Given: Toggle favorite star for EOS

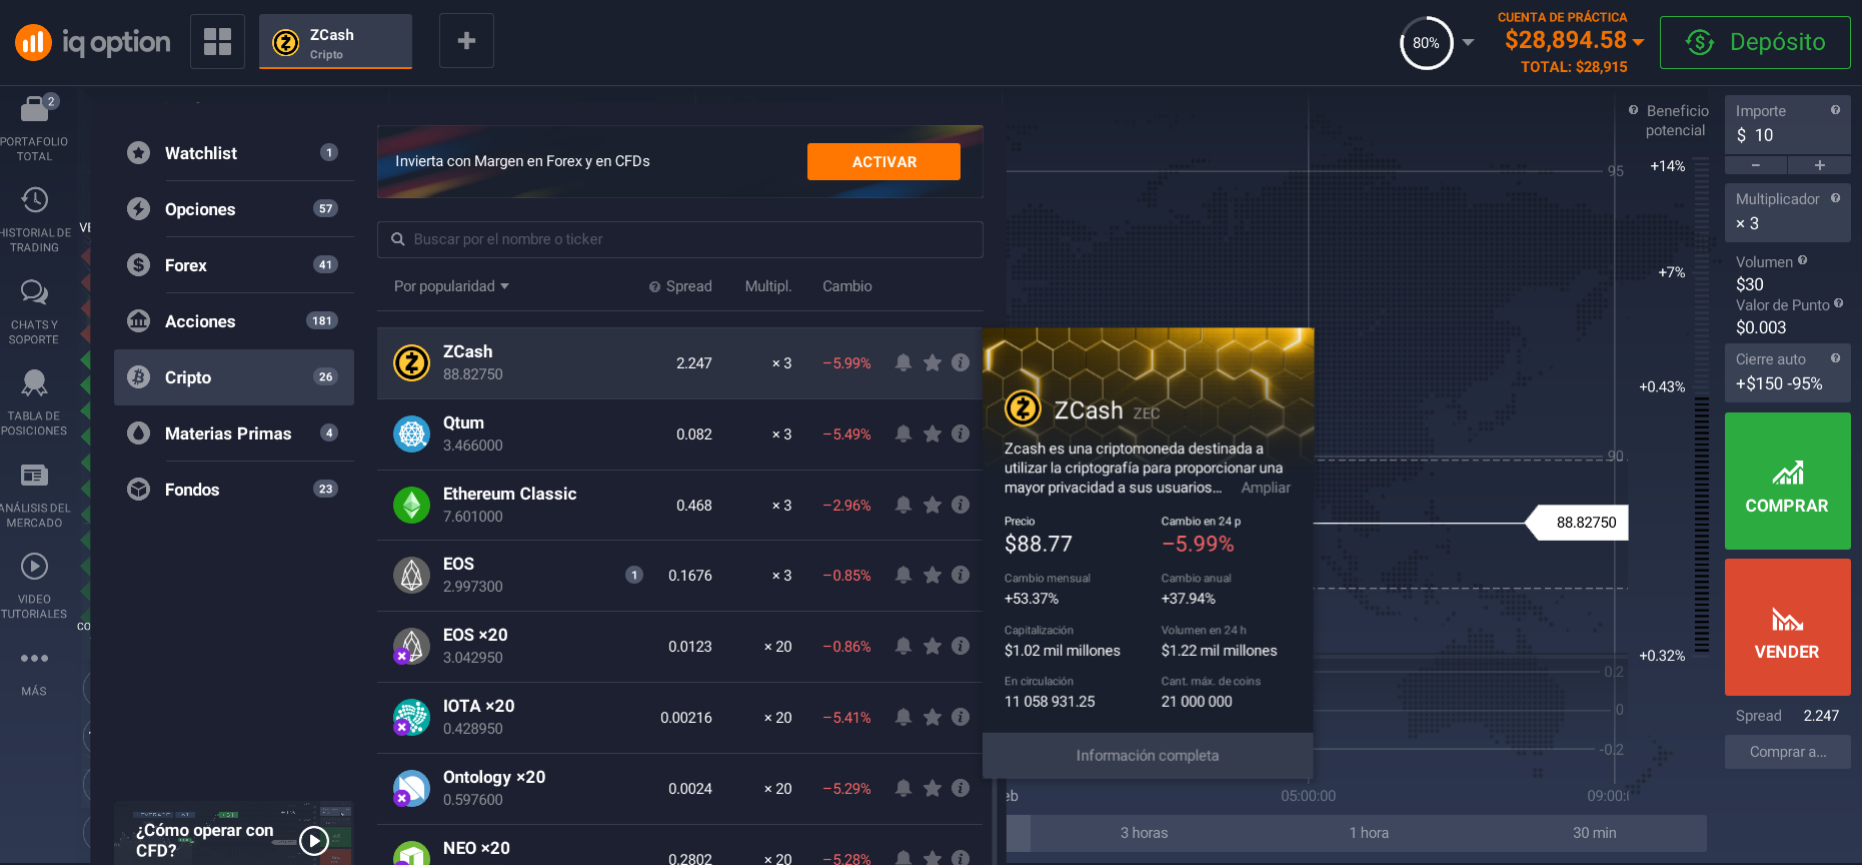Looking at the screenshot, I should tap(932, 575).
